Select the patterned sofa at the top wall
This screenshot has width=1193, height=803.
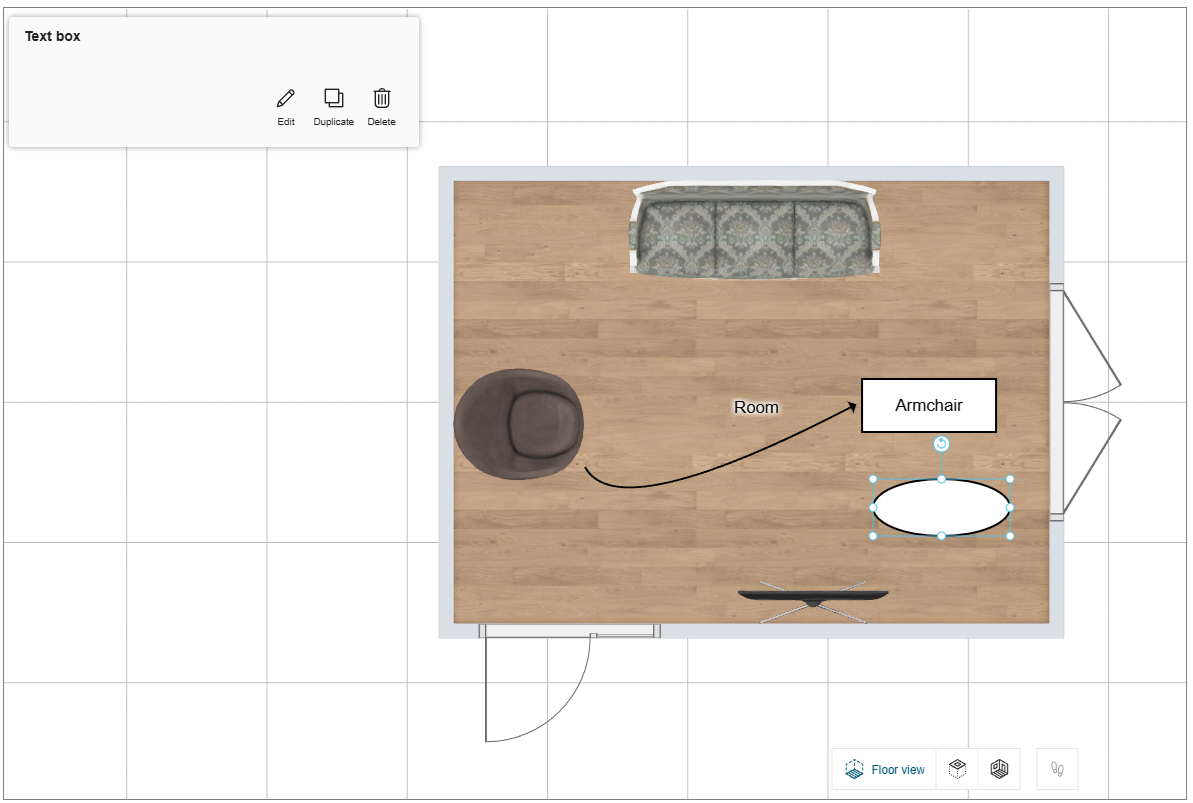pyautogui.click(x=755, y=228)
